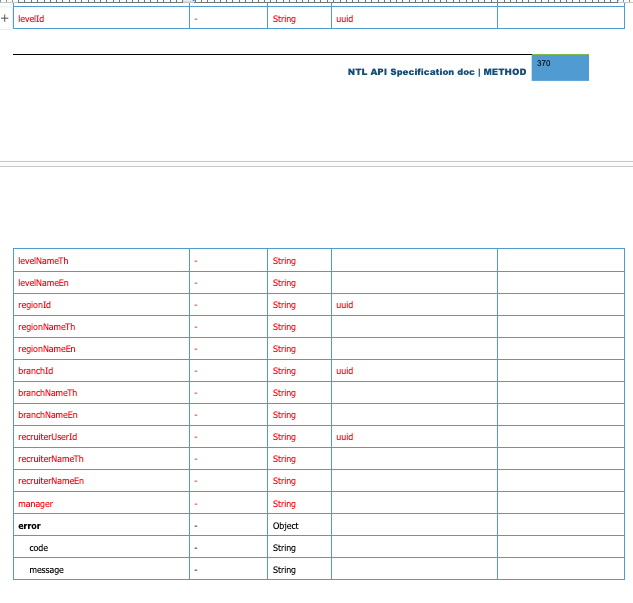
Task: Click the Object type in error row
Action: tap(285, 525)
